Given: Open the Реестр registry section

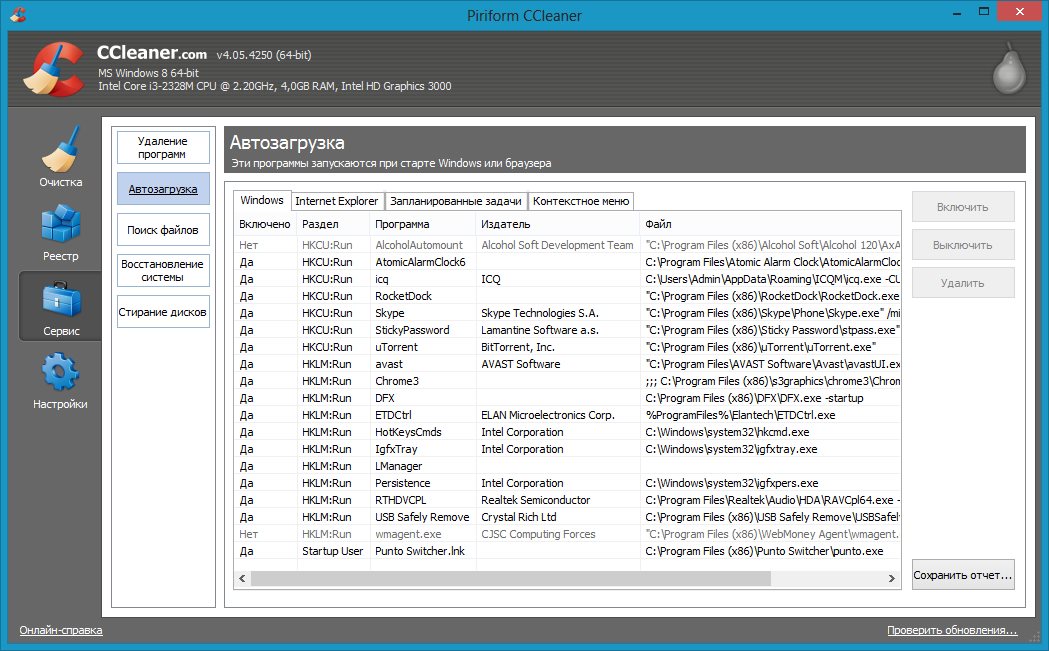Looking at the screenshot, I should click(60, 234).
